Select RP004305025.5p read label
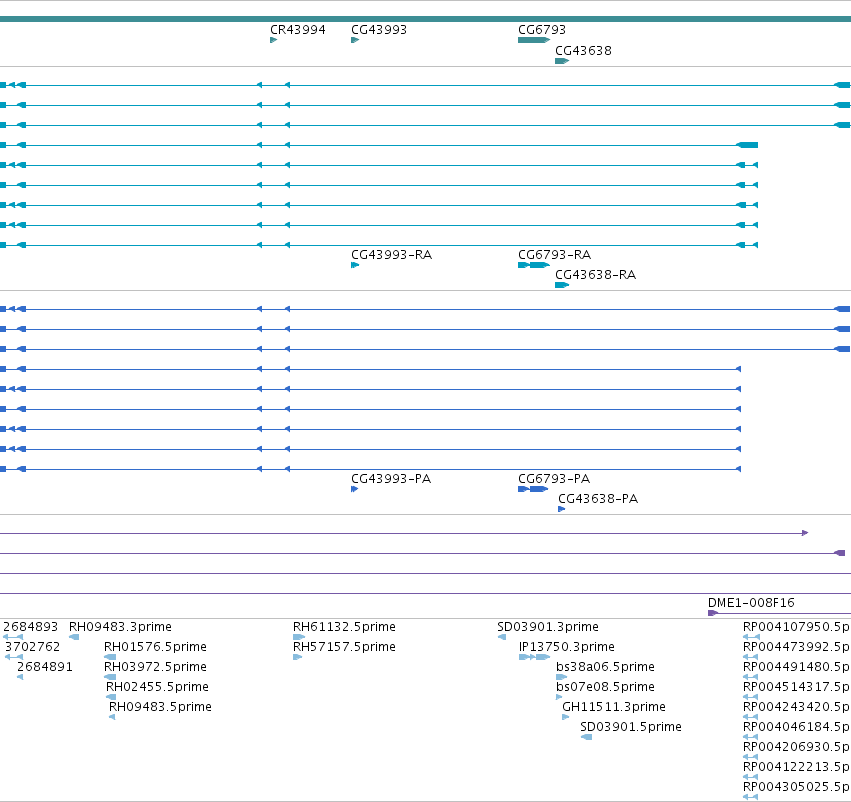 pos(796,788)
